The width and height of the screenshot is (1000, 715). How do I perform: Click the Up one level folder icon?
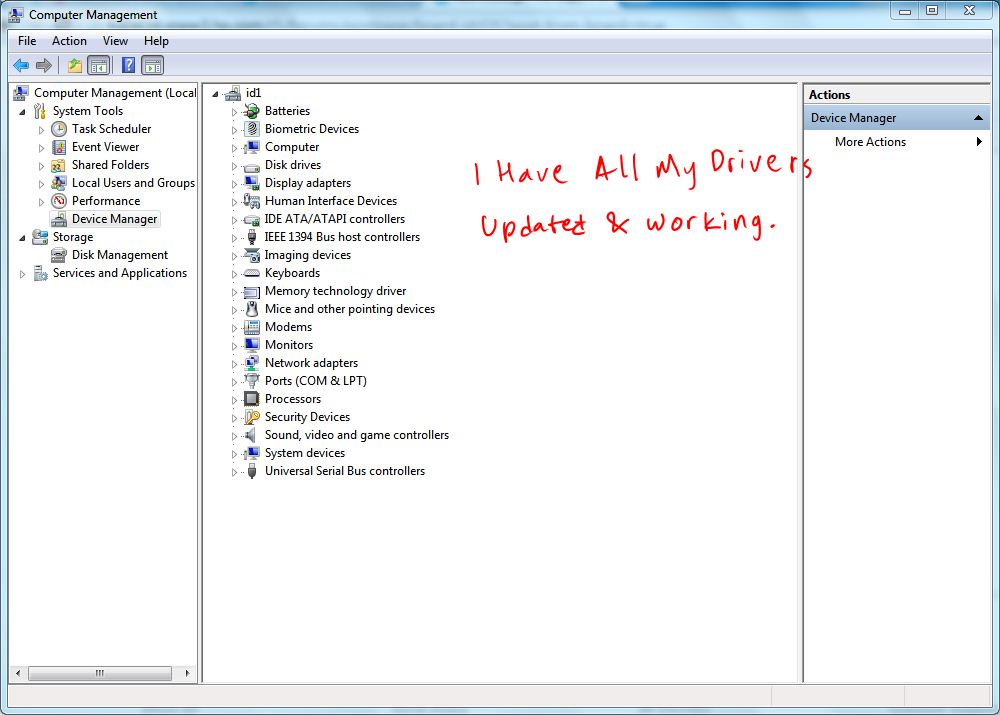point(75,66)
